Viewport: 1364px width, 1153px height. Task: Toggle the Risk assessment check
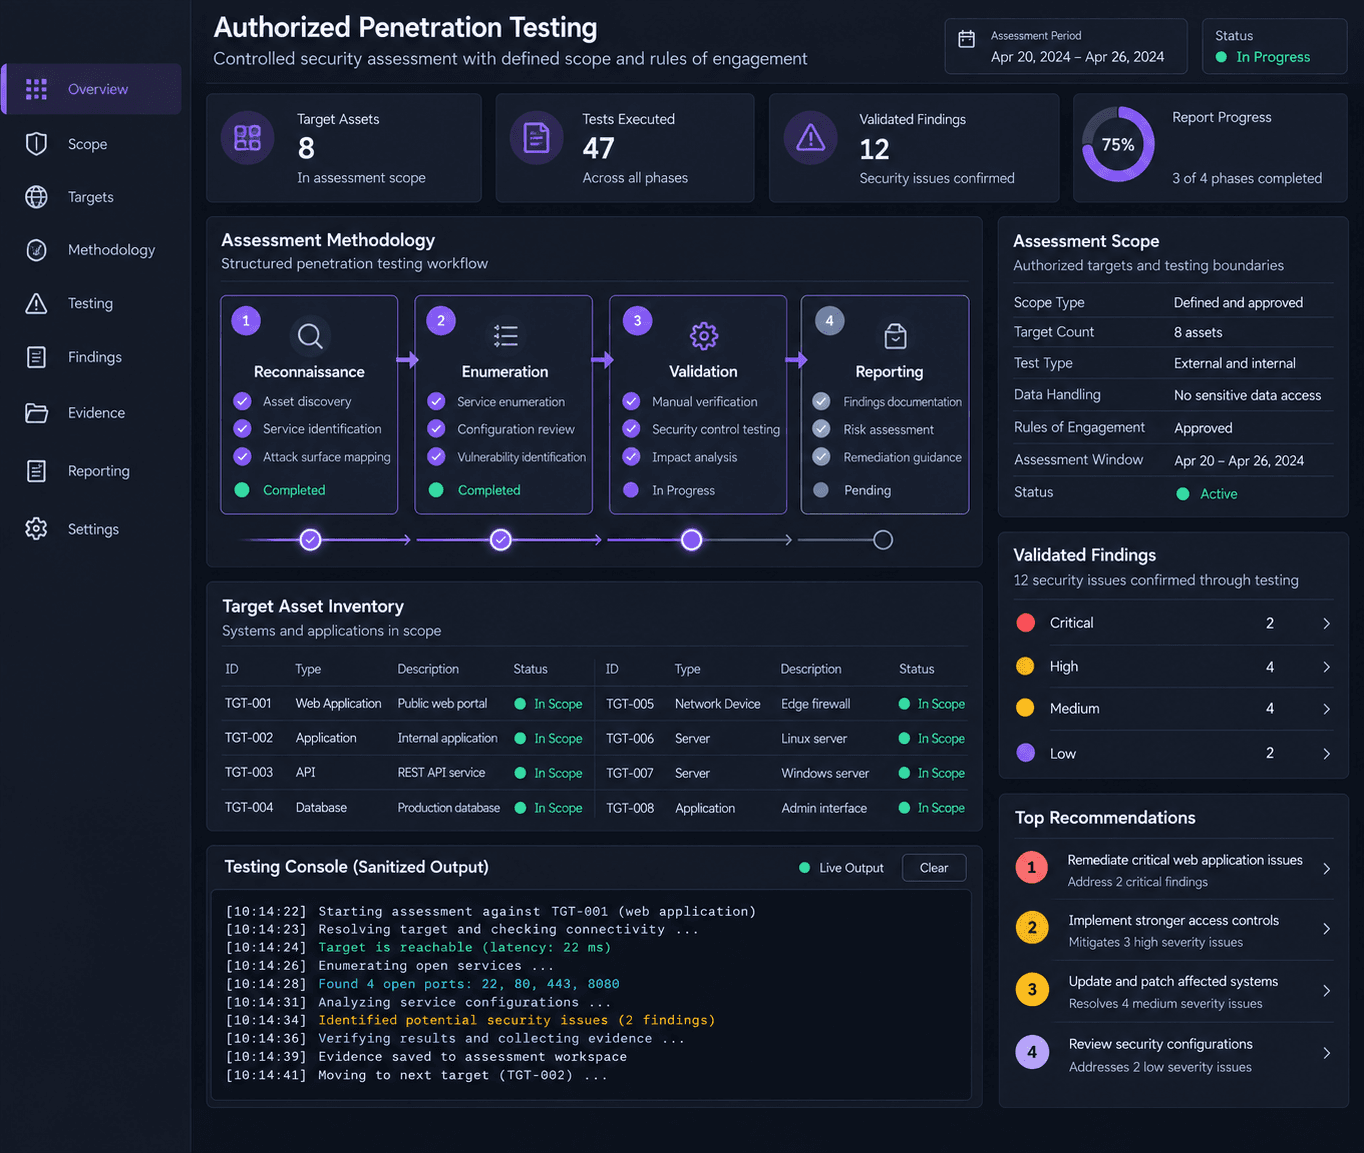pos(821,429)
